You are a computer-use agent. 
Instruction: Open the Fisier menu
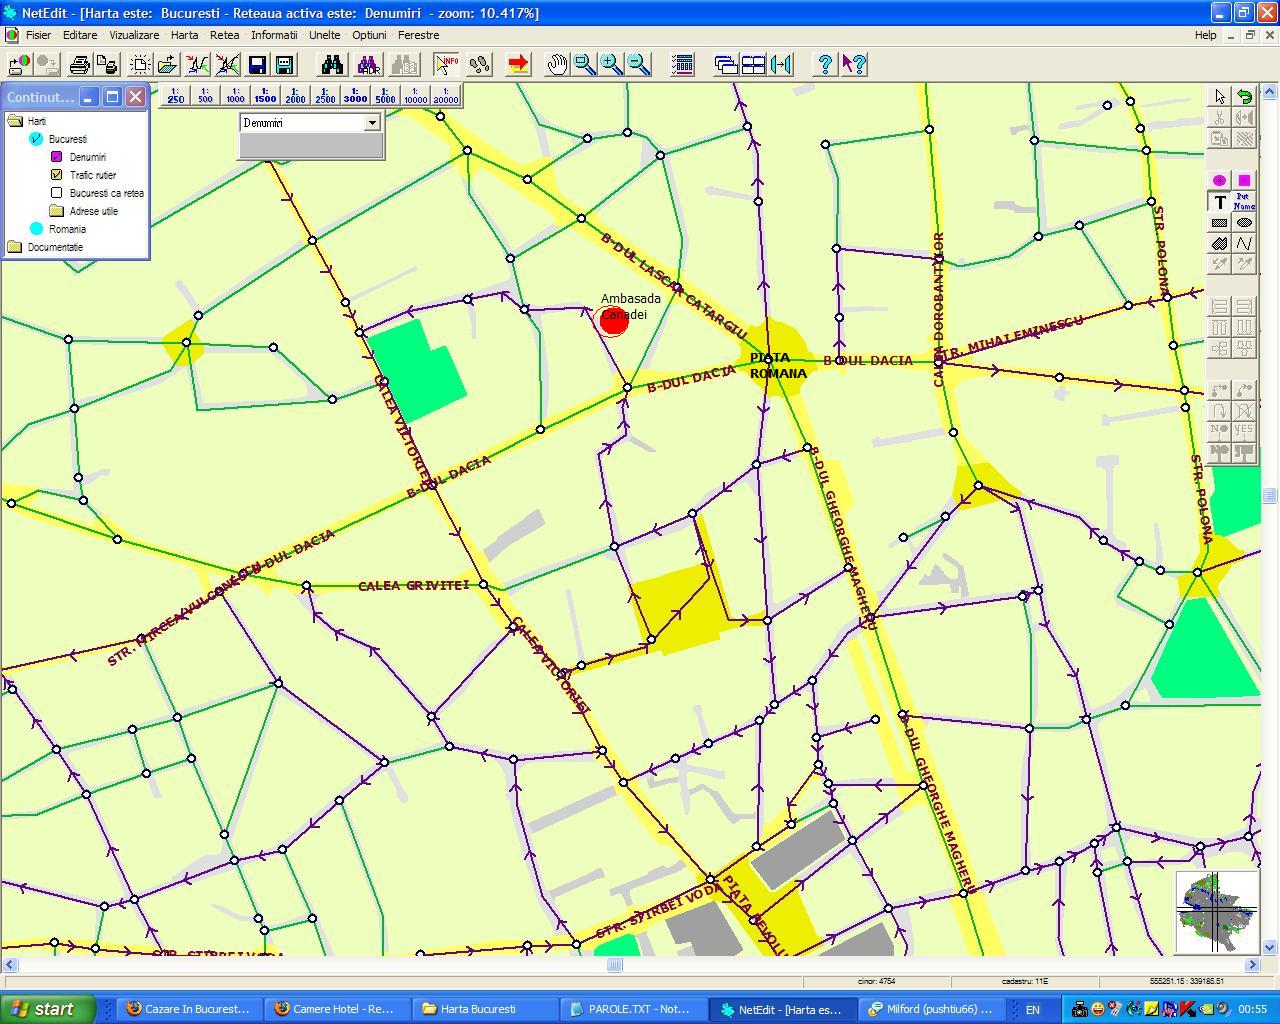[x=38, y=35]
